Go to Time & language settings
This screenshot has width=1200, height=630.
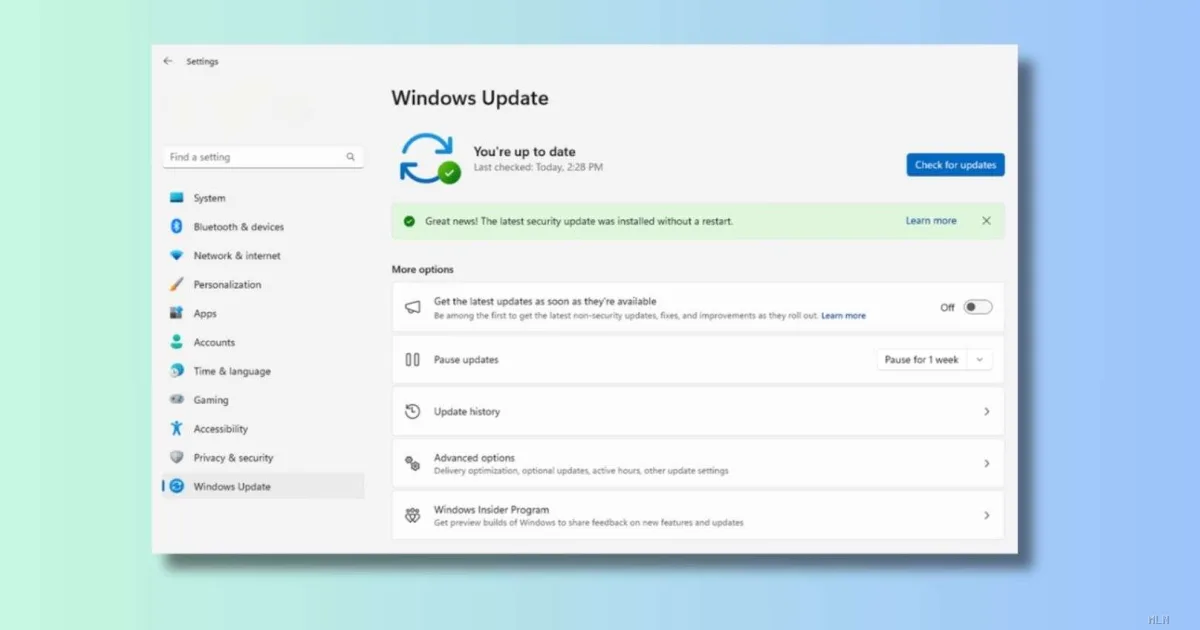click(x=232, y=371)
